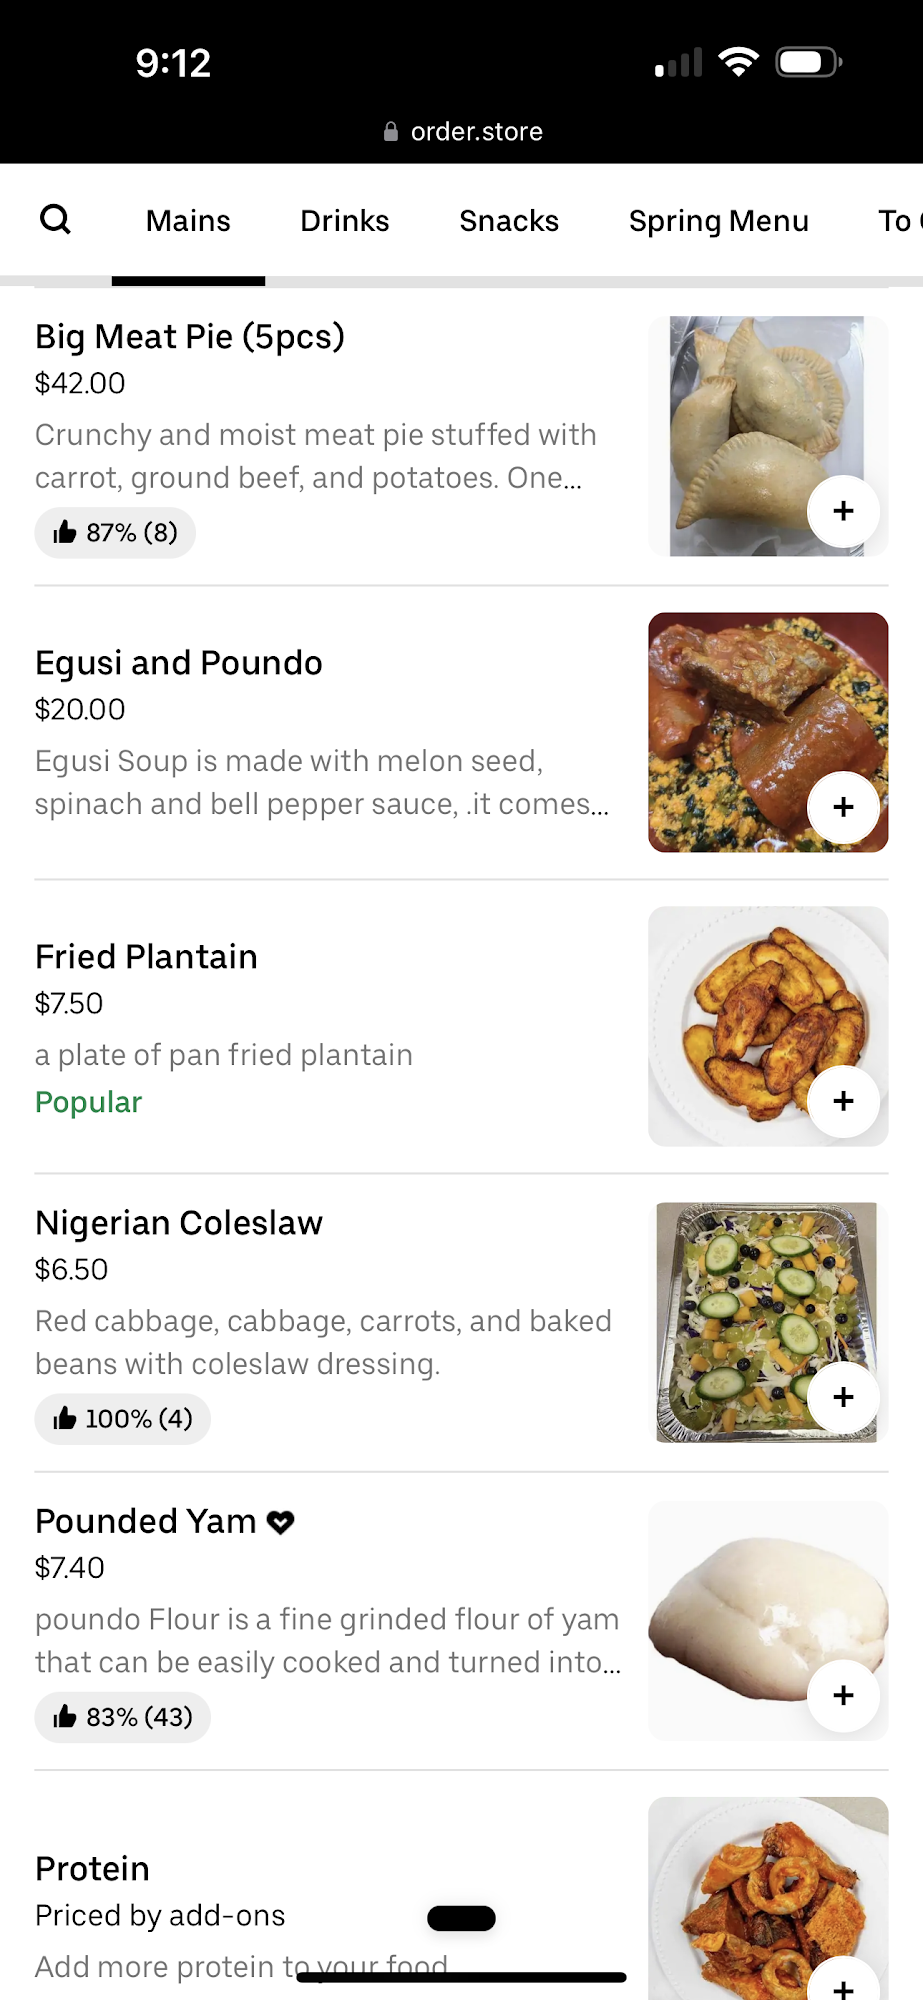Select the Mains tab
Image resolution: width=923 pixels, height=2000 pixels.
pos(188,221)
